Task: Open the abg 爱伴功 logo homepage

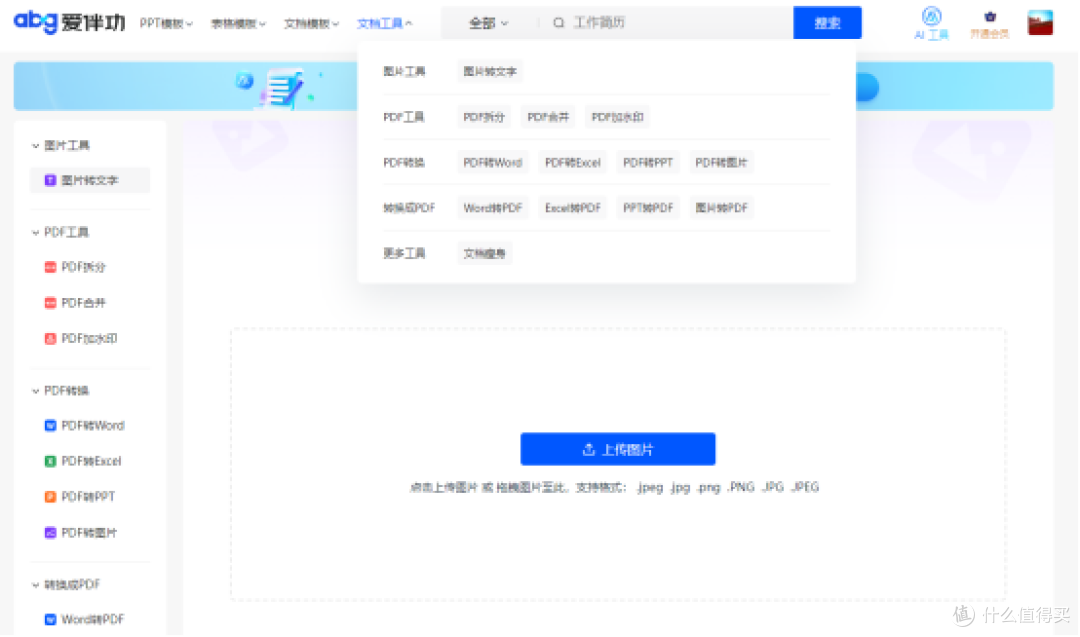Action: tap(70, 22)
